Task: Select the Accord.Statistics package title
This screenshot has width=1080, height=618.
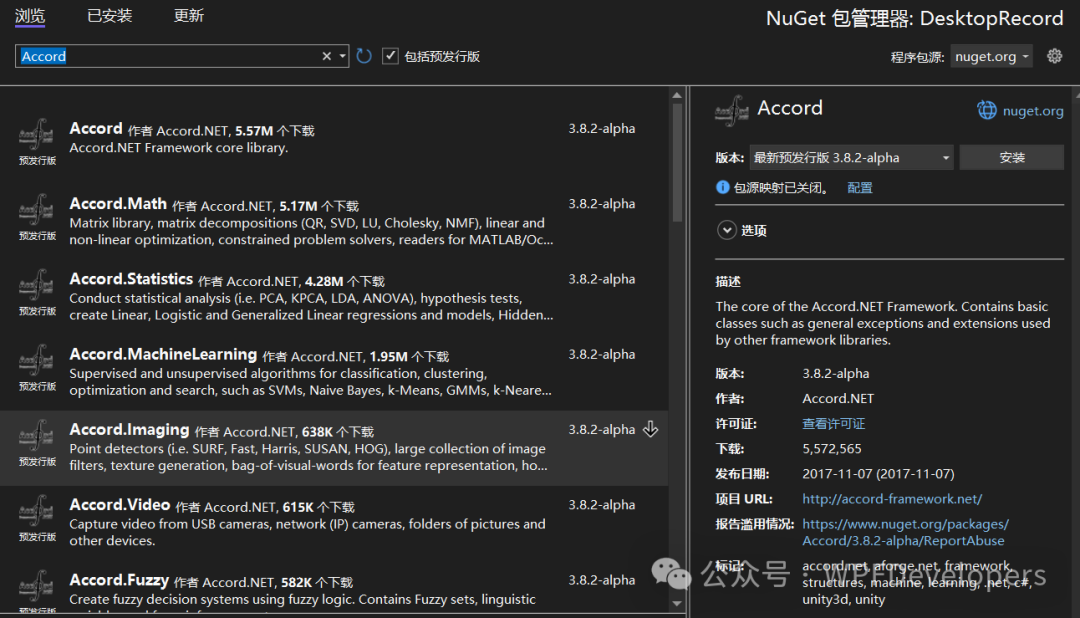Action: point(131,279)
